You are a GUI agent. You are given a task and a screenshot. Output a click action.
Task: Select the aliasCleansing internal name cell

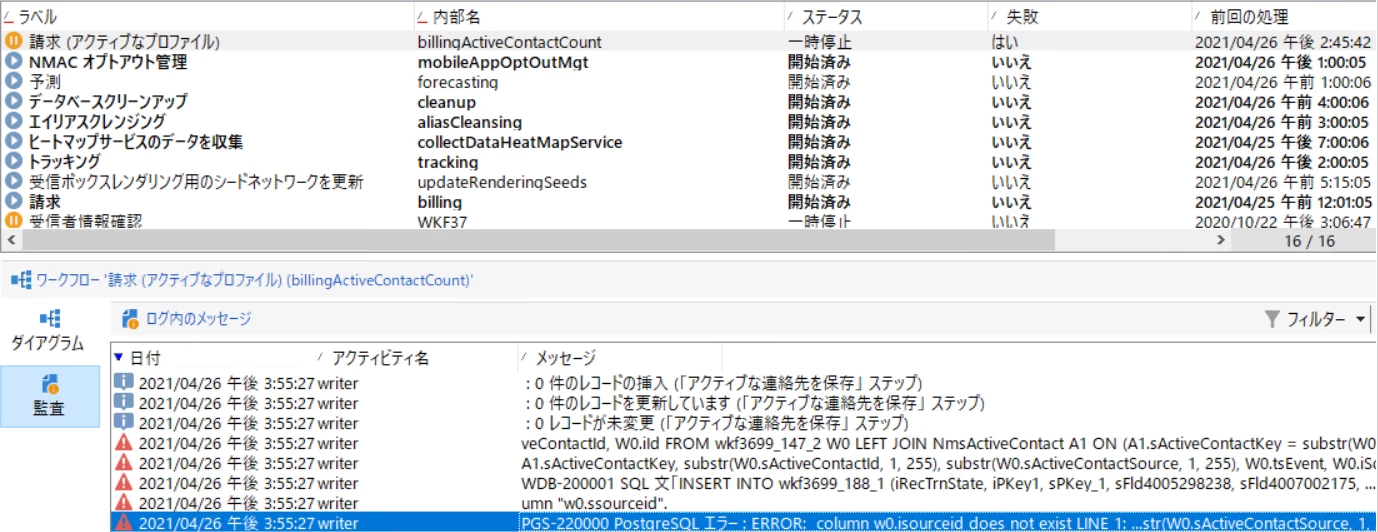[x=469, y=121]
